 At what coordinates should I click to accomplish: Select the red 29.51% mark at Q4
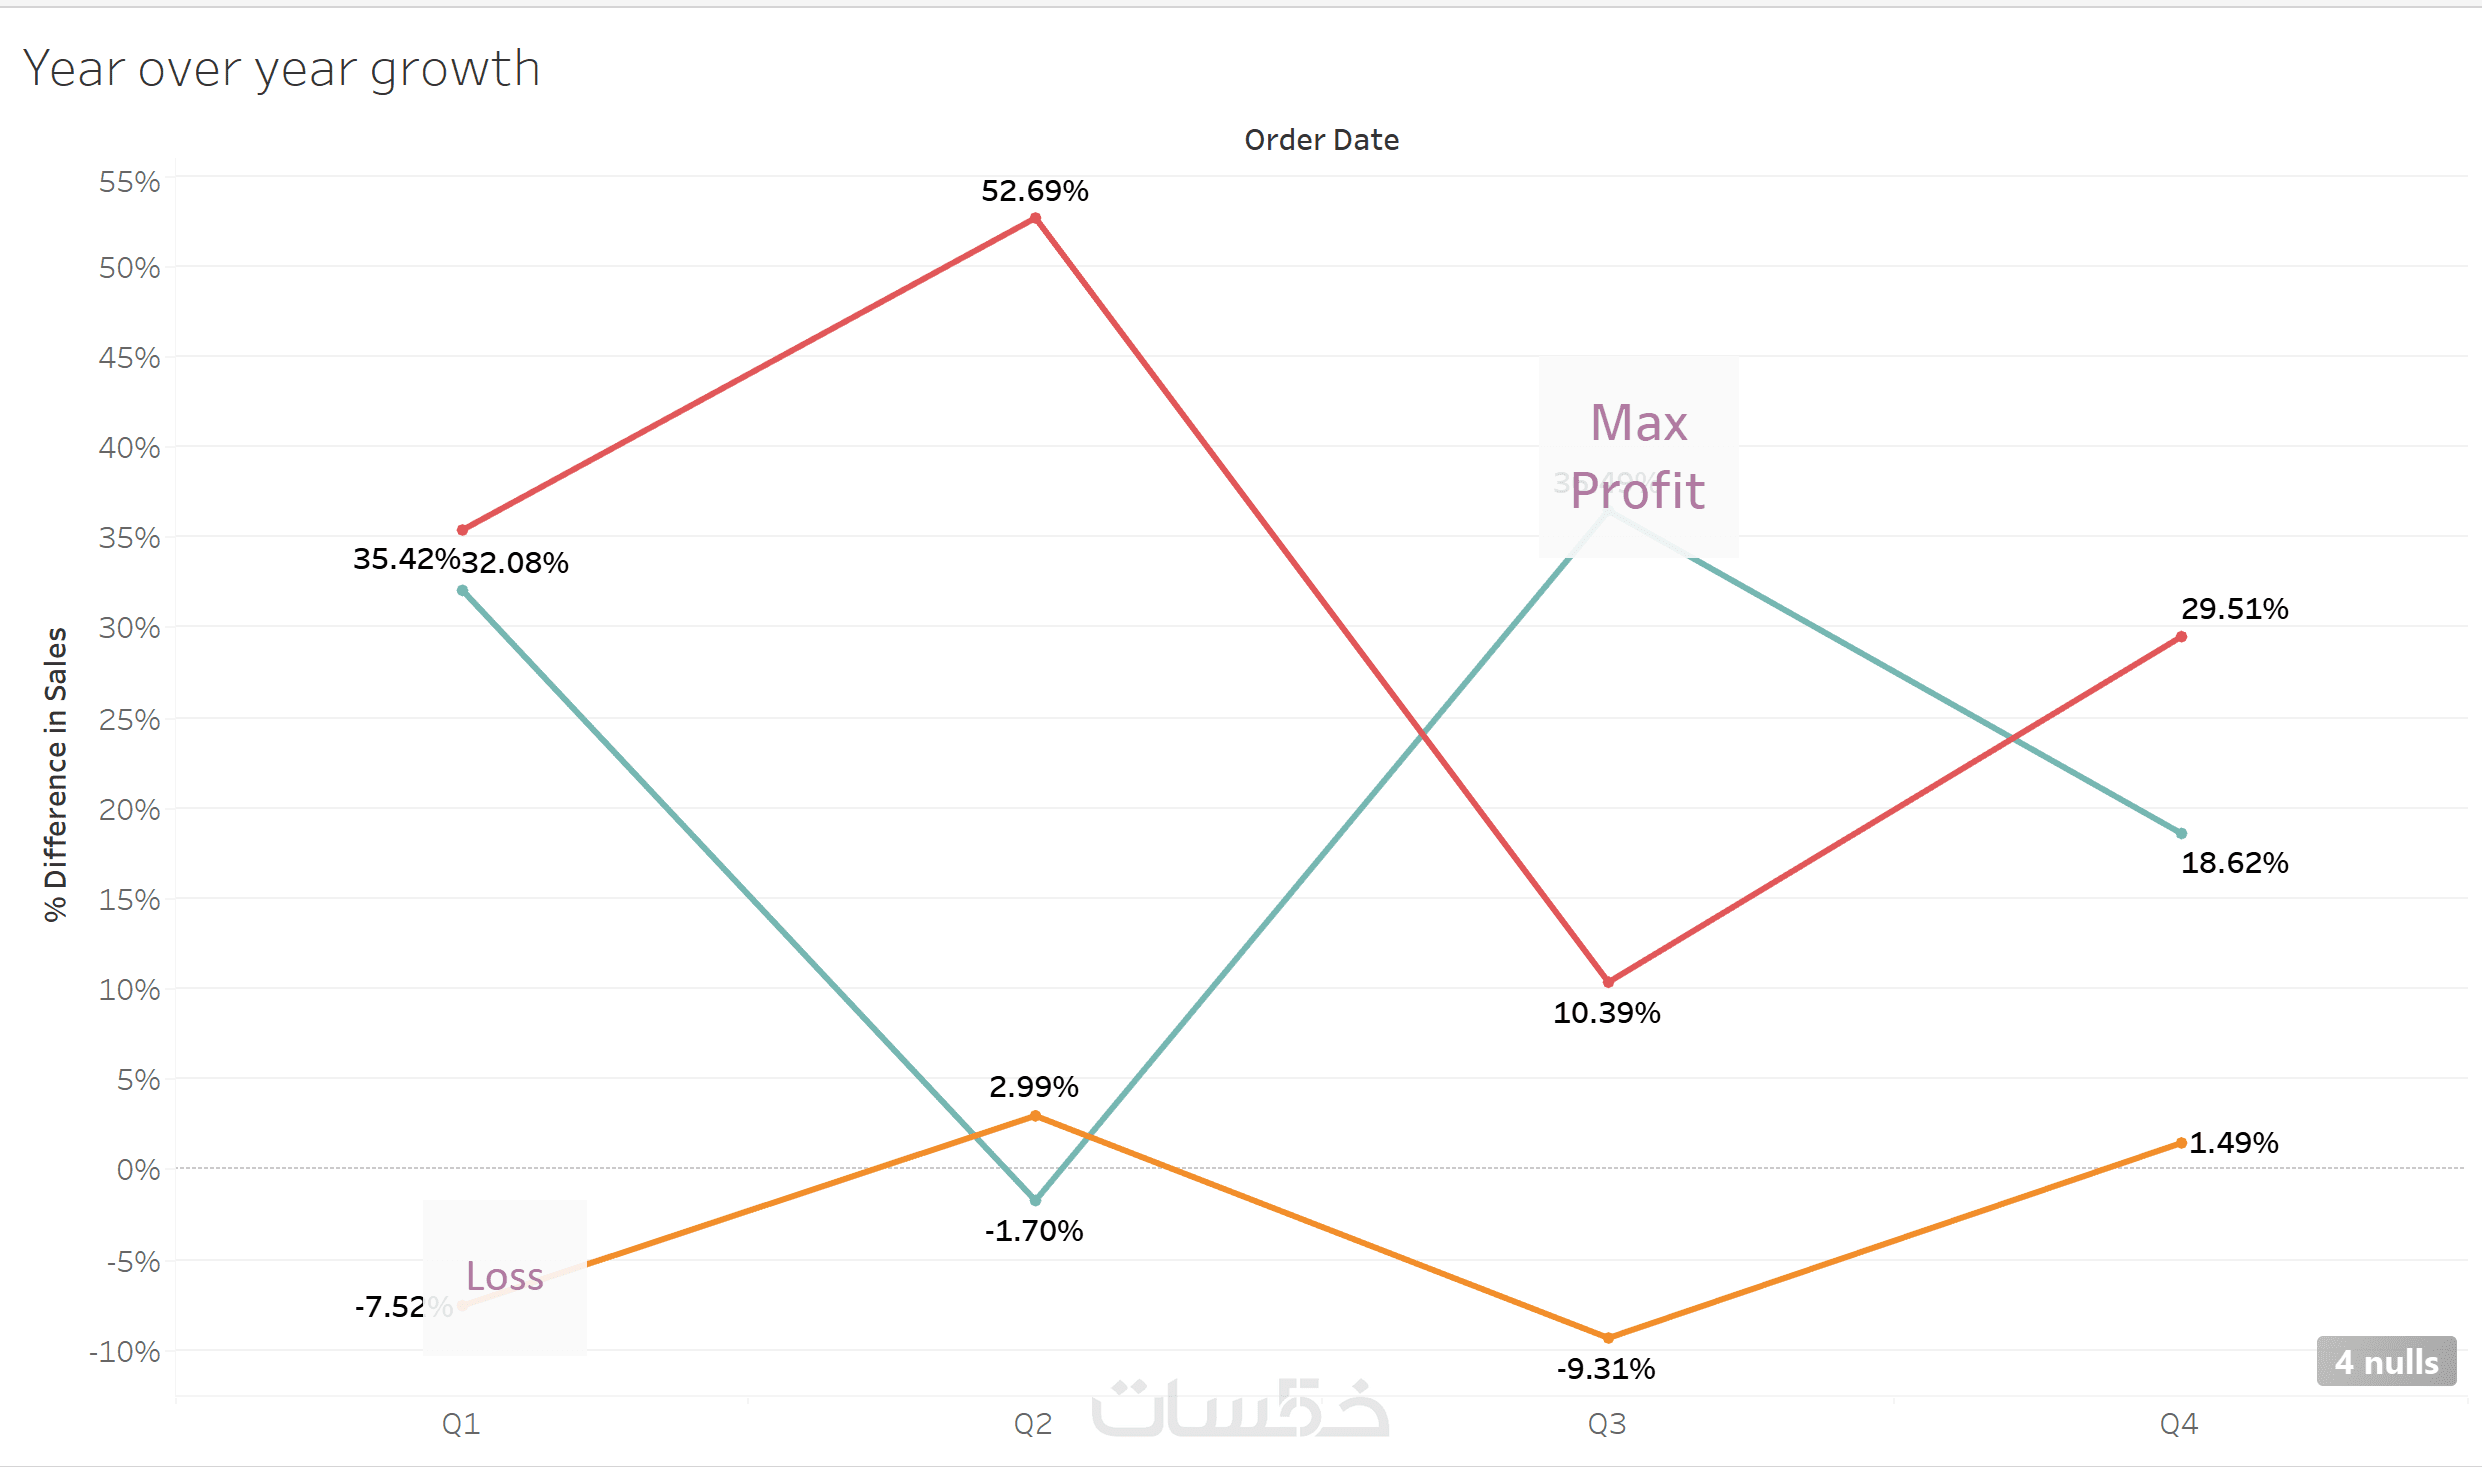click(x=2181, y=637)
